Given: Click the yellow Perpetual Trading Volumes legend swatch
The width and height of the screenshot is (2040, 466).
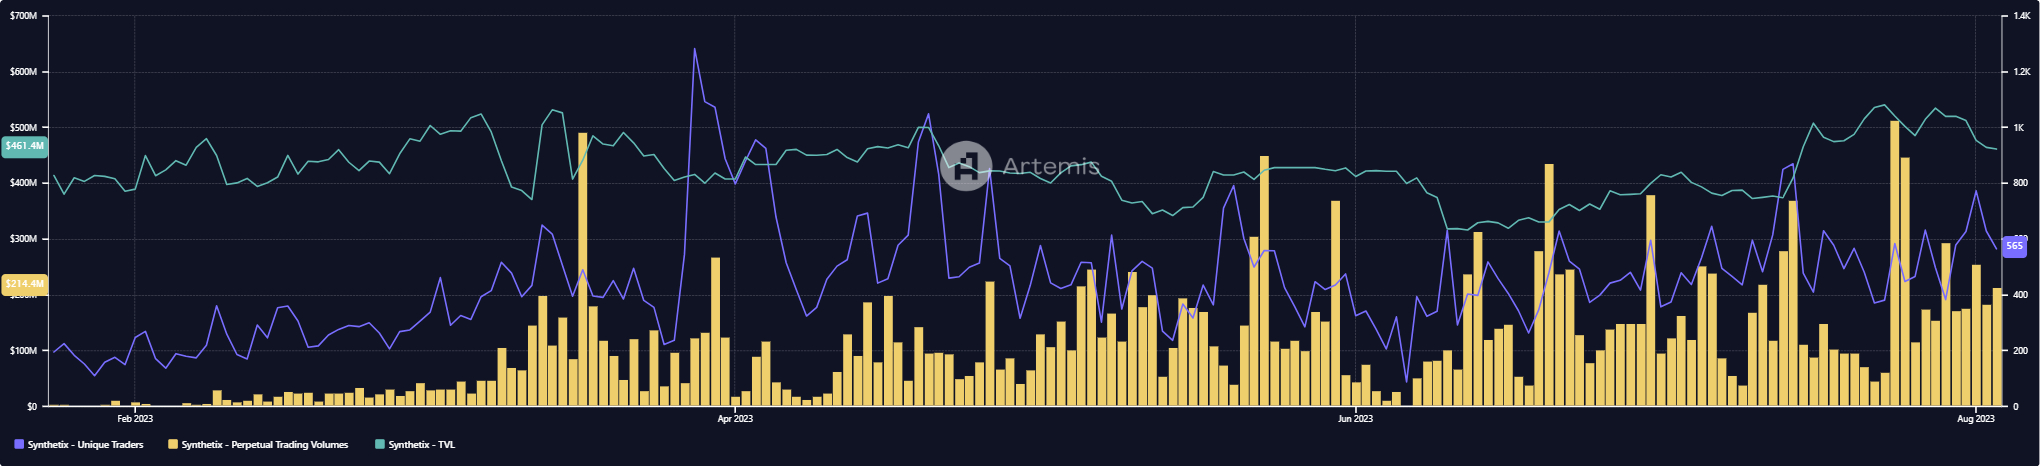Looking at the screenshot, I should (173, 444).
